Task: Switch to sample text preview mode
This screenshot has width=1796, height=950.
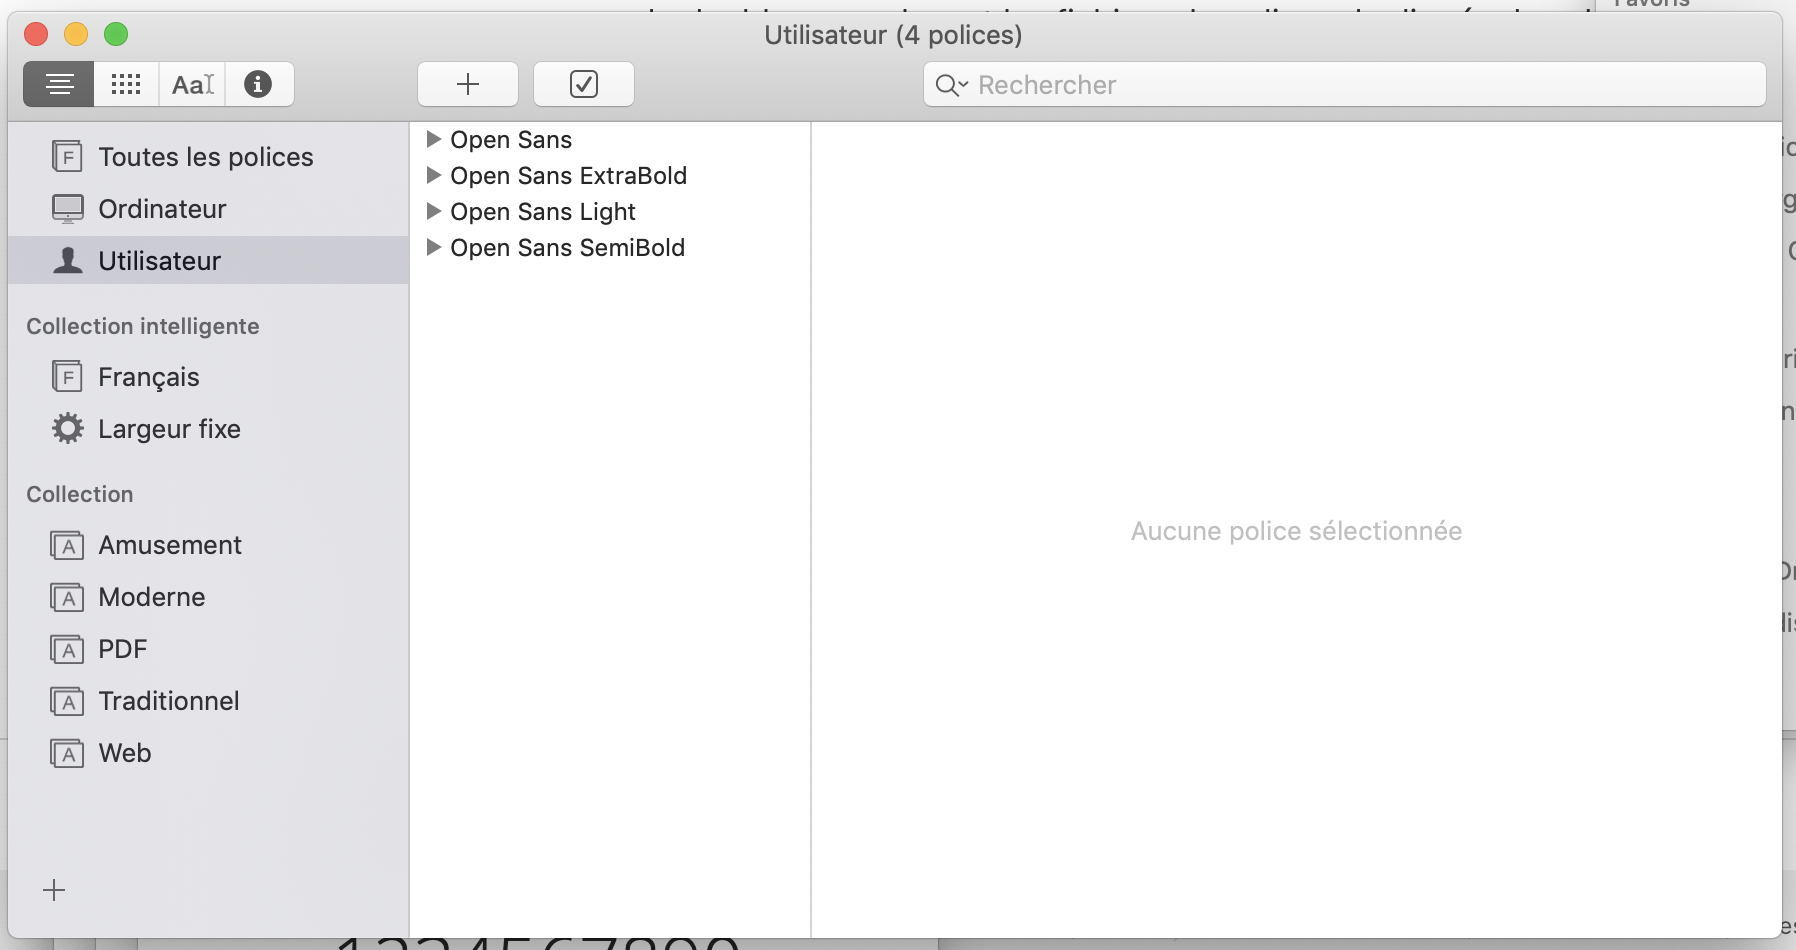Action: pyautogui.click(x=59, y=84)
